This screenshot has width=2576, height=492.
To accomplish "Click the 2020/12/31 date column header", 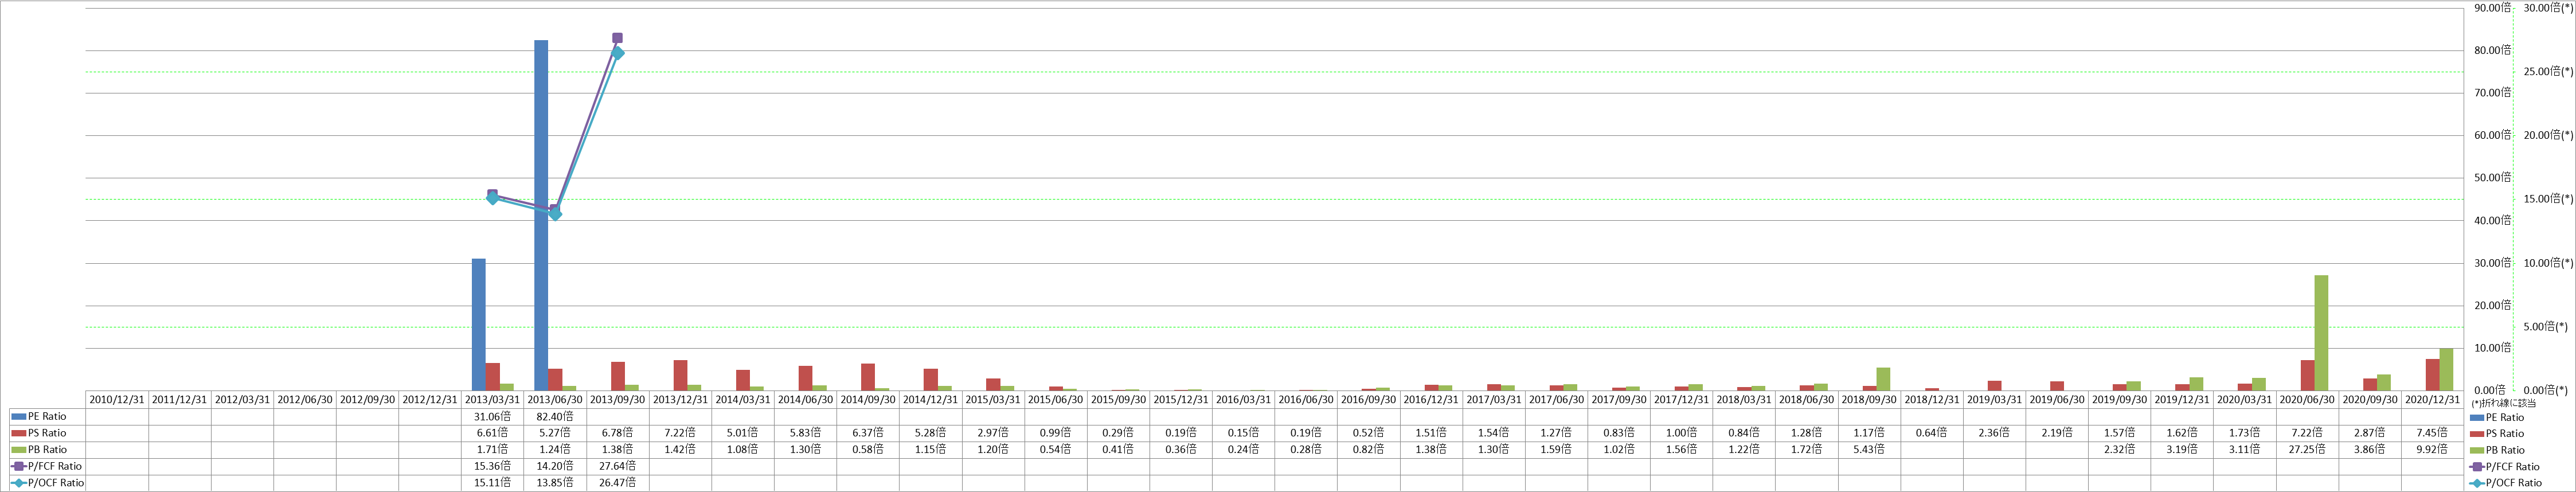I will (x=2432, y=399).
